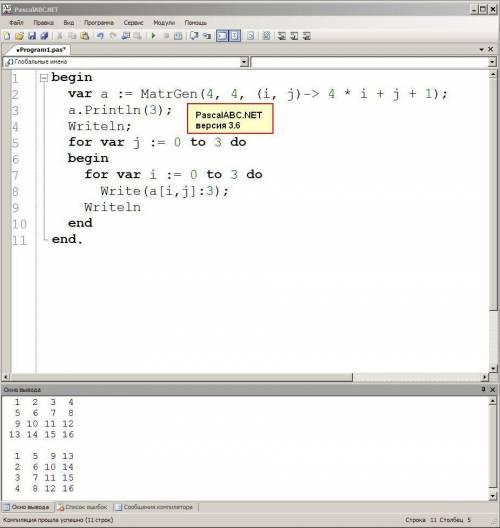Paste from clipboard using the toolbar icon
The image size is (500, 528).
click(85, 36)
